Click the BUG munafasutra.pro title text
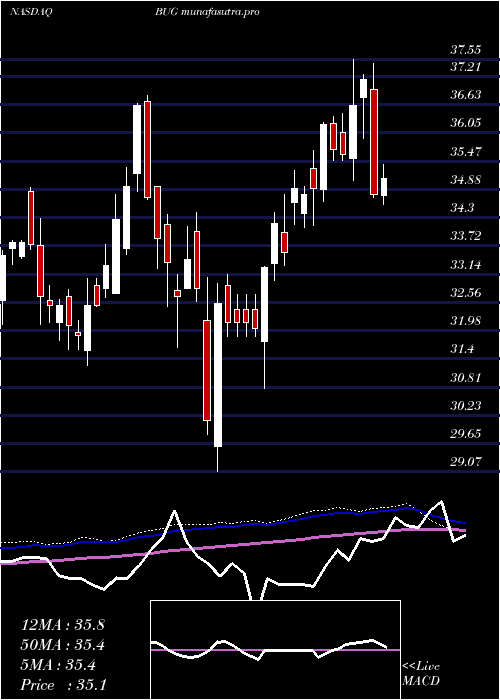Screen dimensions: 500x700 coord(207,12)
